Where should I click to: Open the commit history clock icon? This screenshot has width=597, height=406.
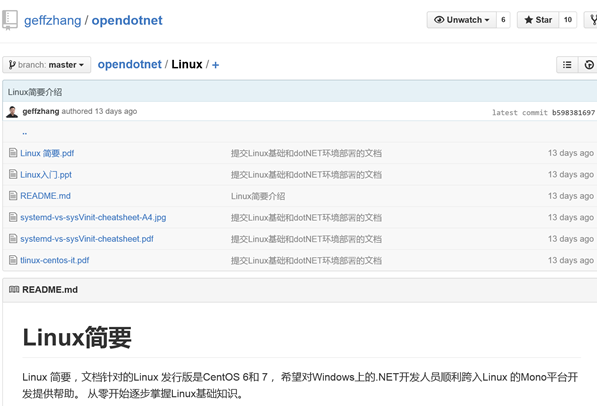[x=588, y=65]
